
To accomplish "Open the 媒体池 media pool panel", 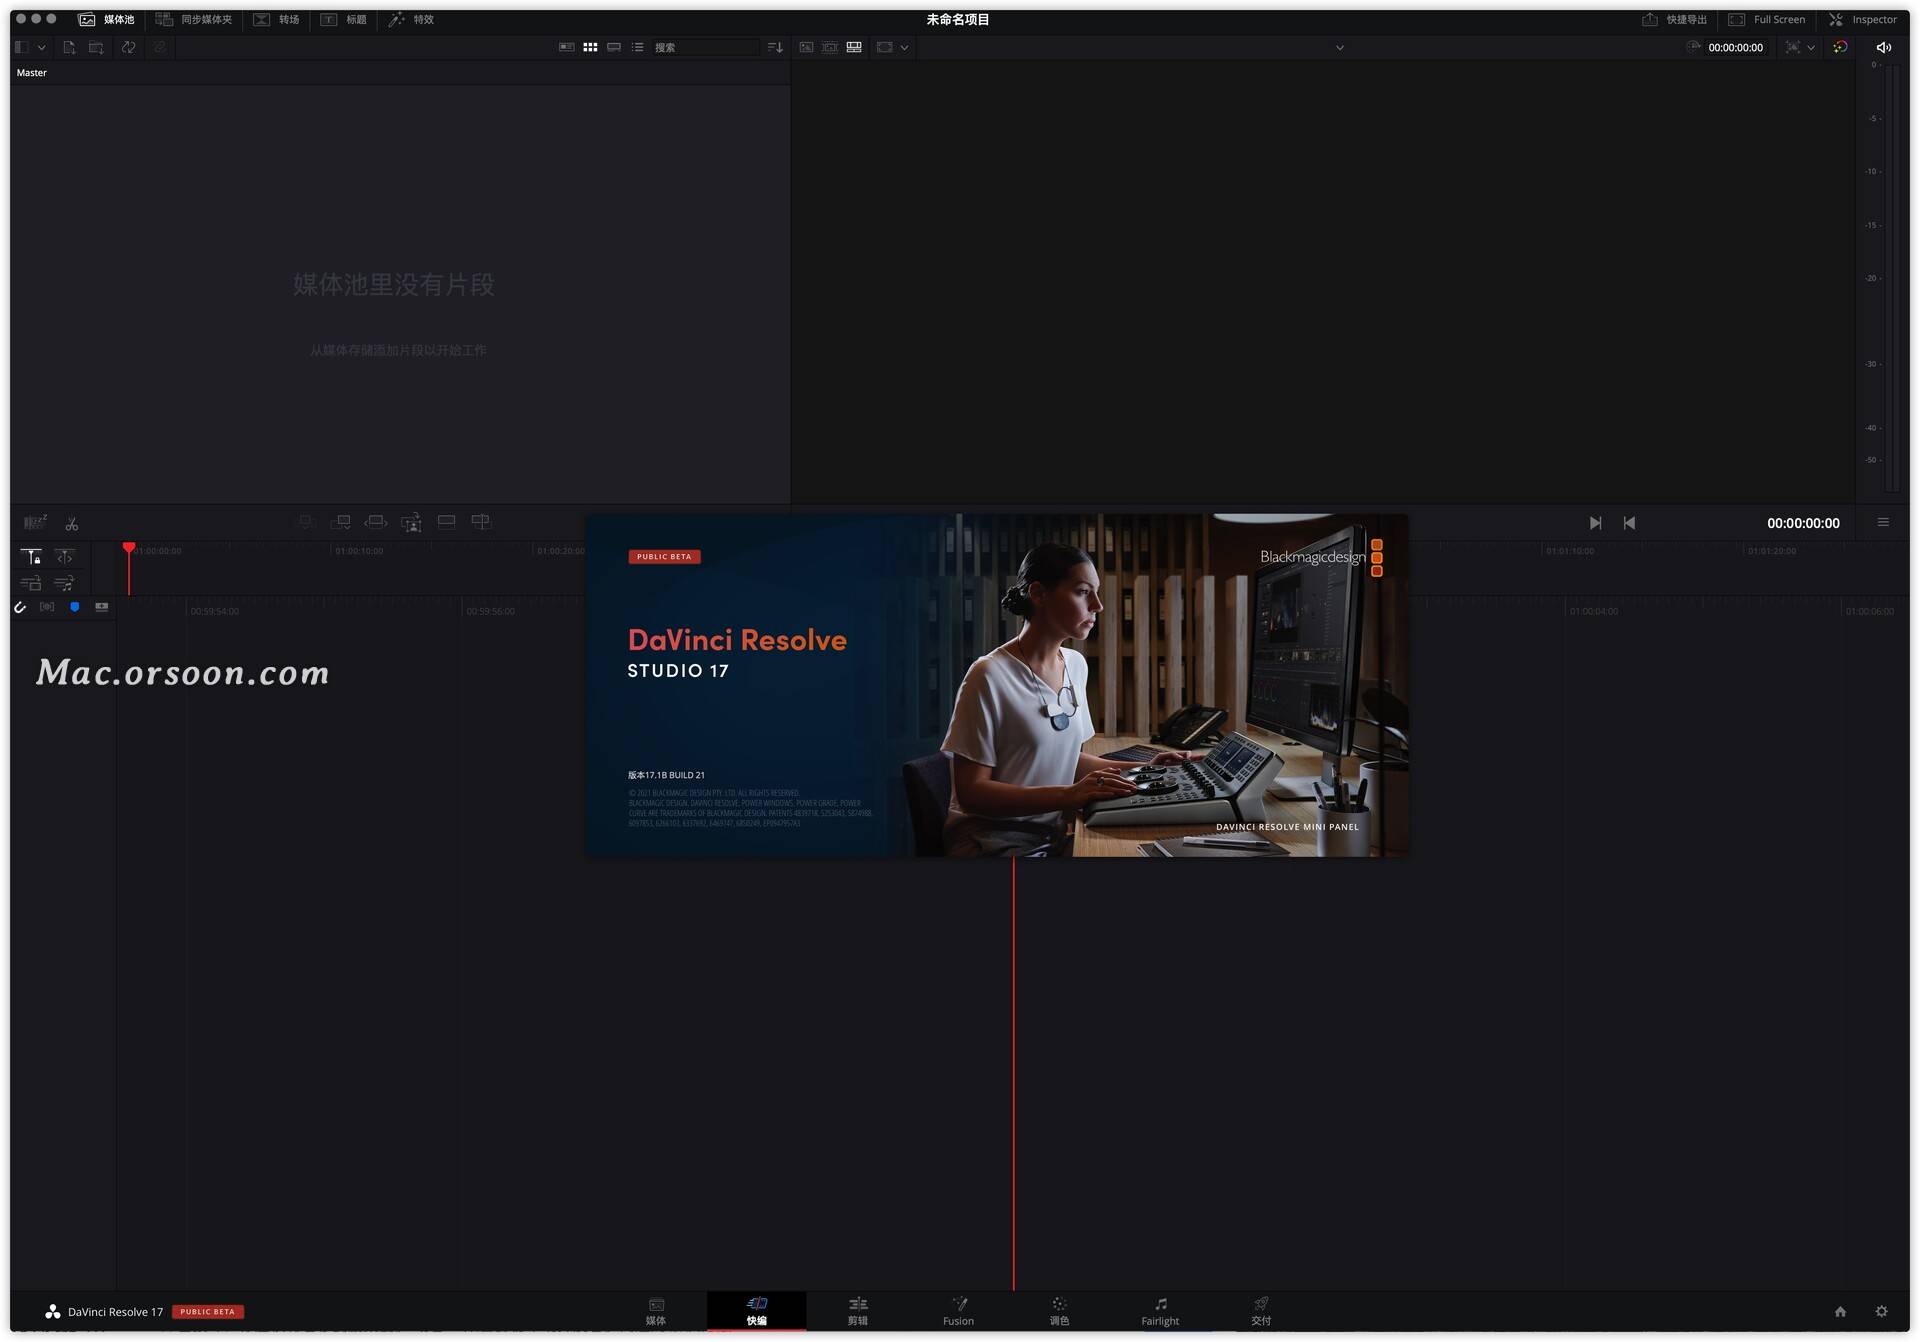I will tap(106, 19).
